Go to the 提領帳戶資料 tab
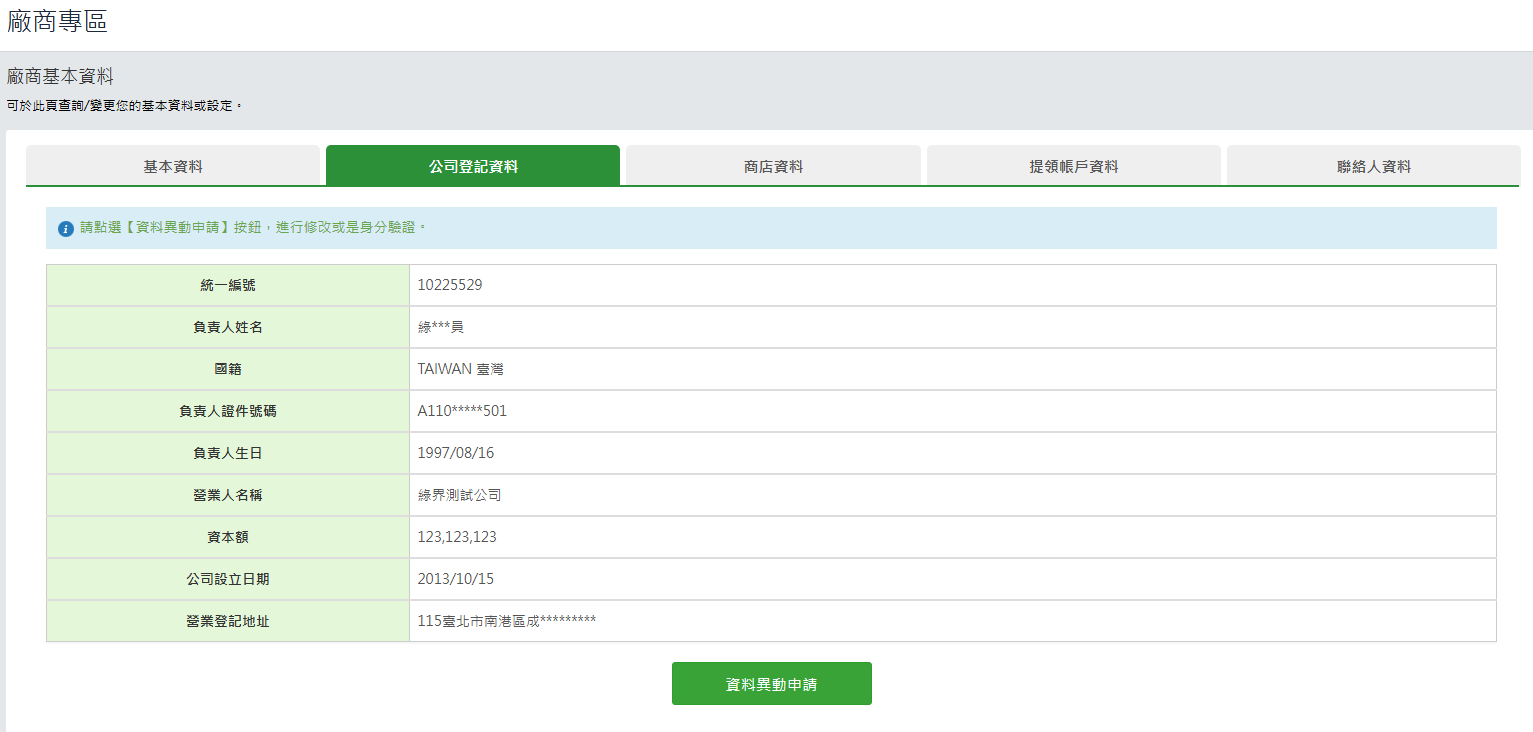 [1073, 167]
